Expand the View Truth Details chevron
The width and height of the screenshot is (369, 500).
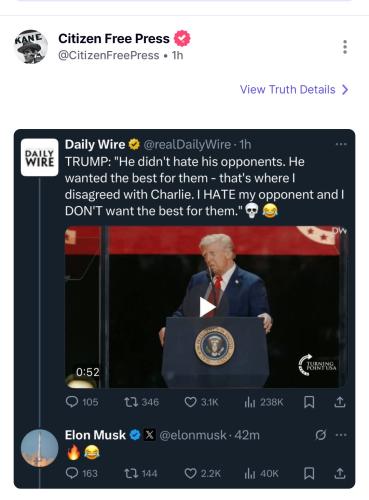[345, 90]
